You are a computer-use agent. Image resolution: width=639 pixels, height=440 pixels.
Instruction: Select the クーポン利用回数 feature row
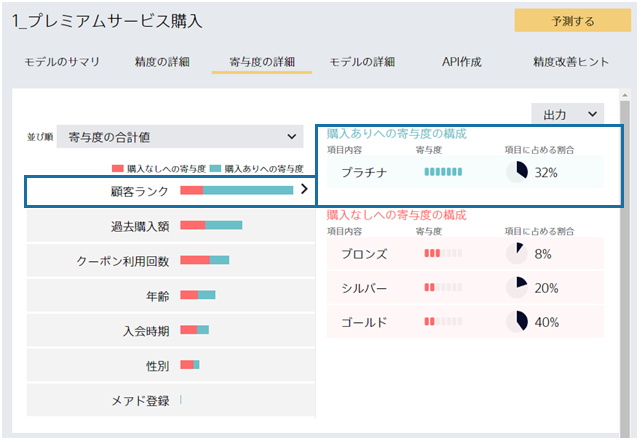[x=171, y=261]
